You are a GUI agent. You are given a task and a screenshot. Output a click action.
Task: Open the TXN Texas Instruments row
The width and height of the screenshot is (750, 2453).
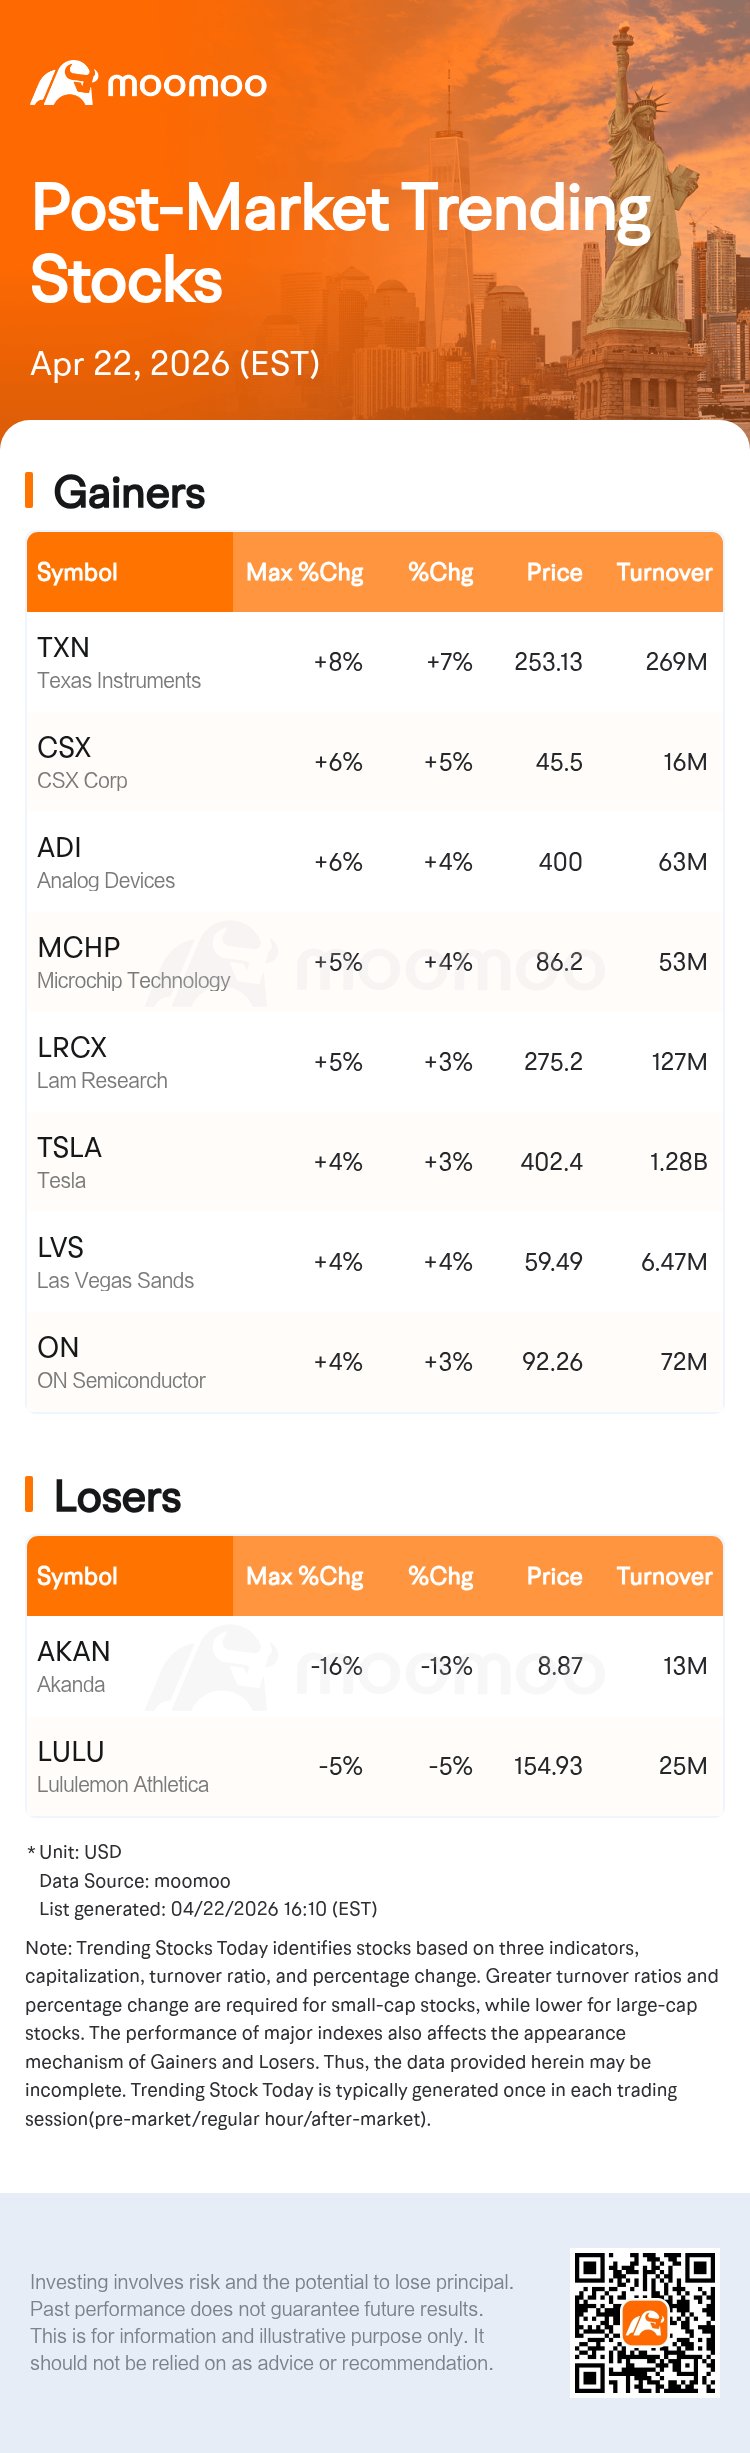click(x=374, y=662)
